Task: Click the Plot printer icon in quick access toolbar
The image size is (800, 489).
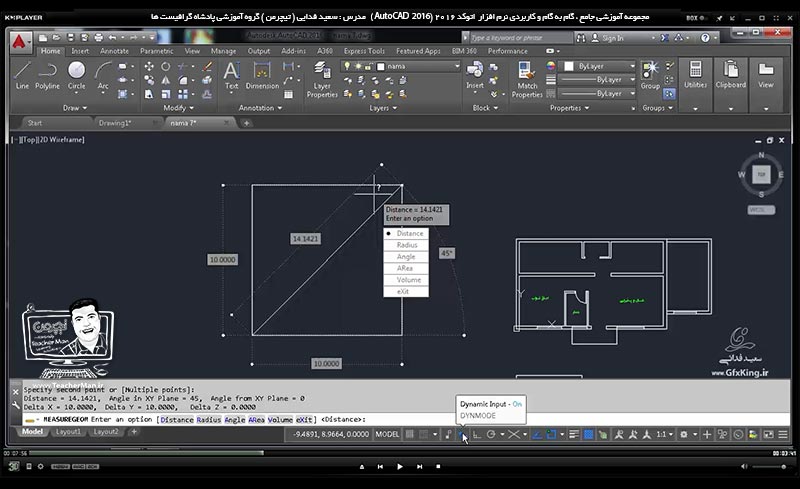Action: [x=98, y=38]
